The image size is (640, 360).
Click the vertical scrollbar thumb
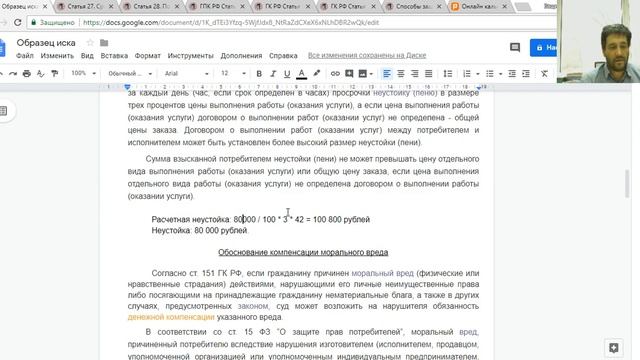627,183
